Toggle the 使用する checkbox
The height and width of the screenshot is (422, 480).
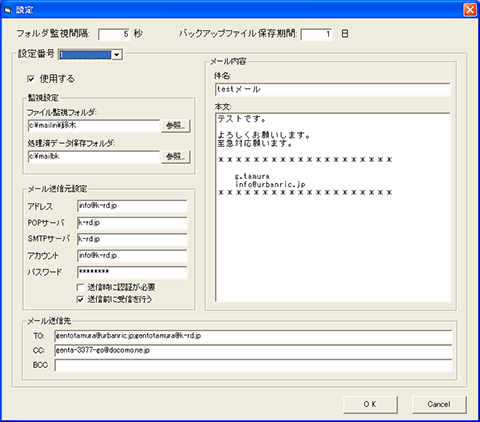click(x=31, y=79)
